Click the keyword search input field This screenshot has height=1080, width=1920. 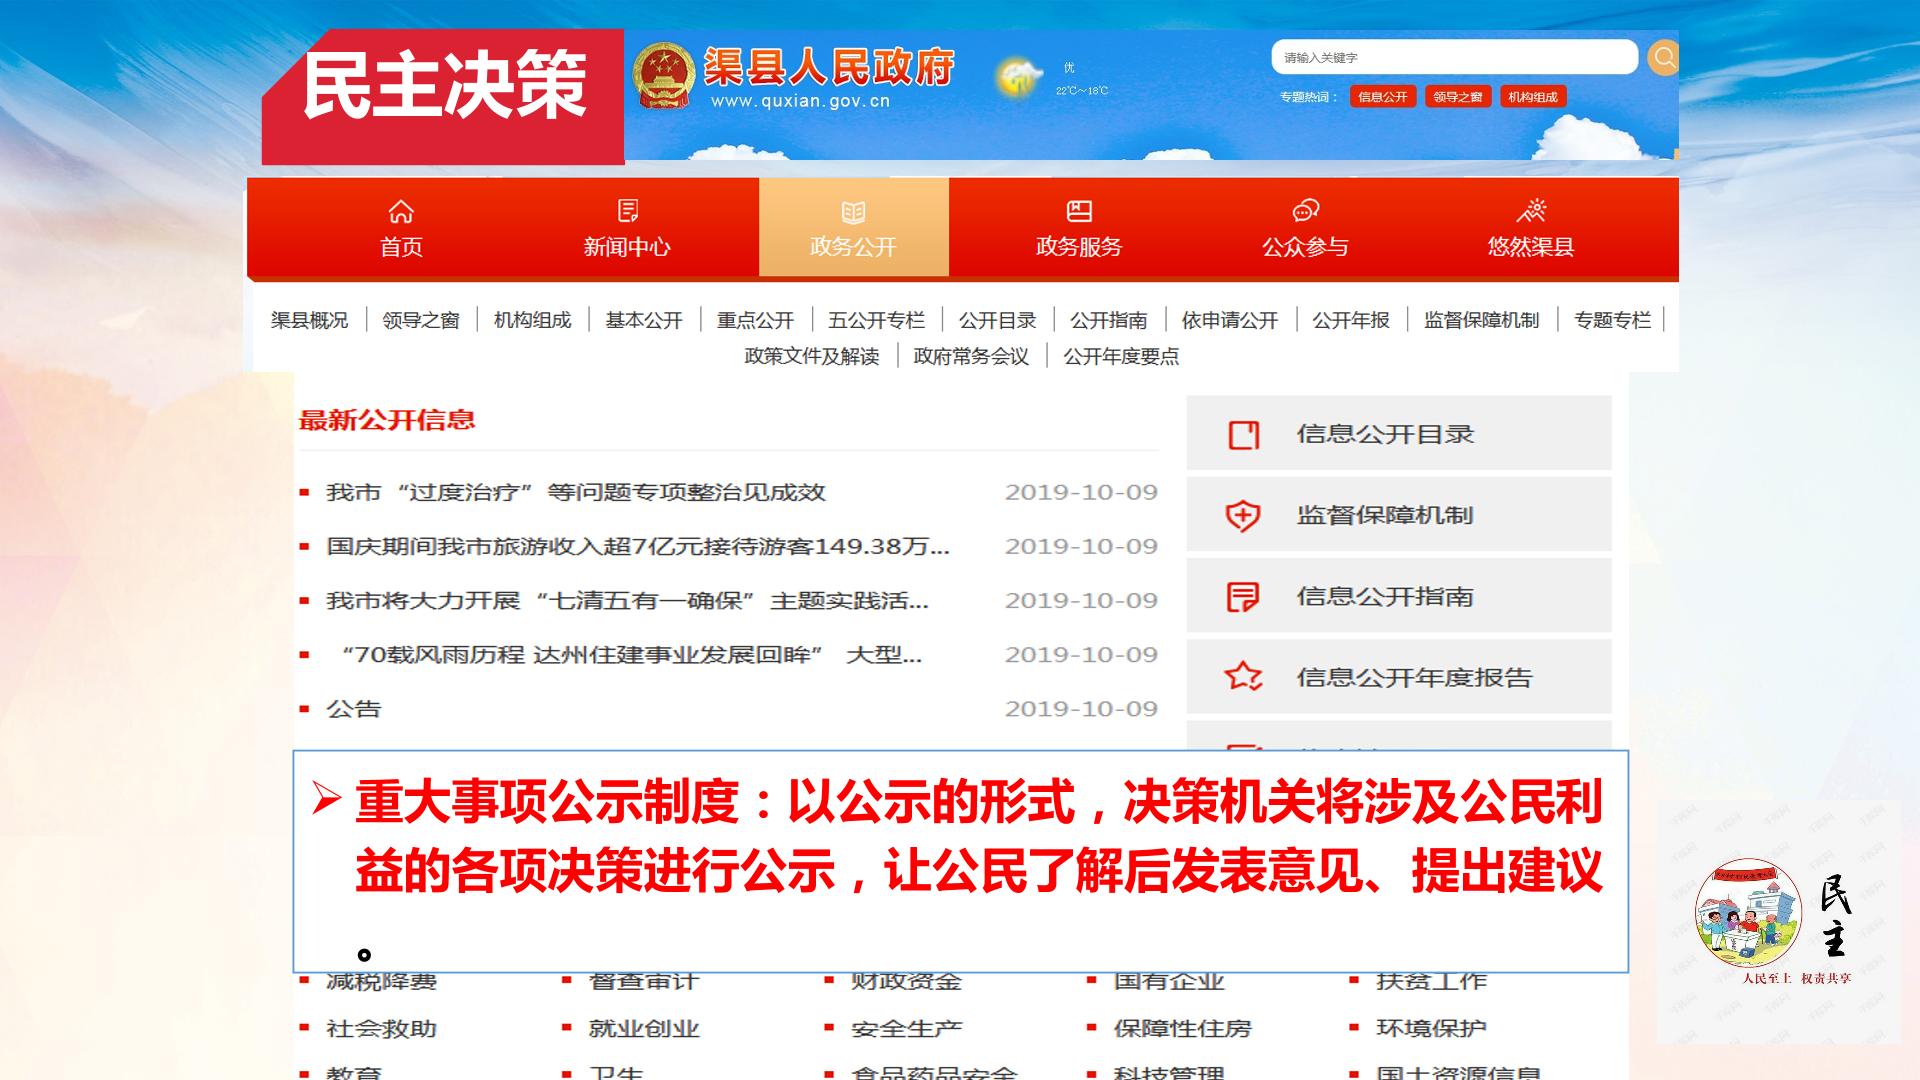[1454, 57]
